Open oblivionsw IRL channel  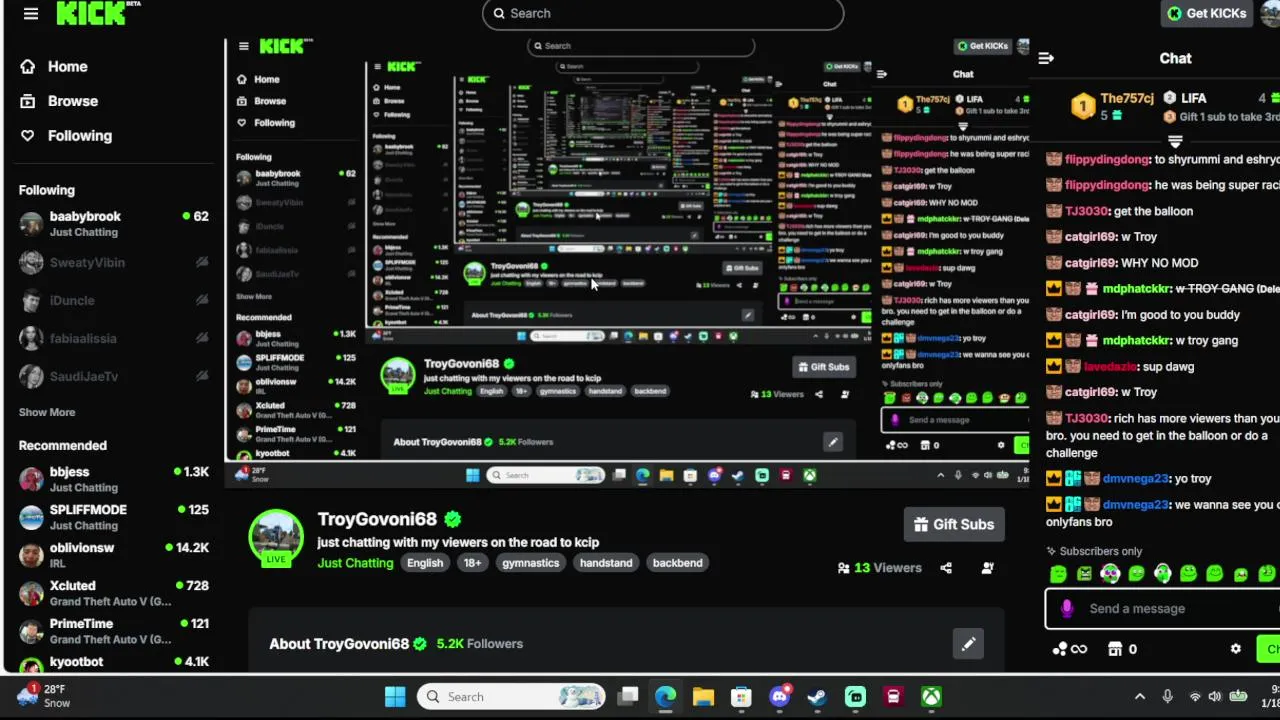point(113,555)
